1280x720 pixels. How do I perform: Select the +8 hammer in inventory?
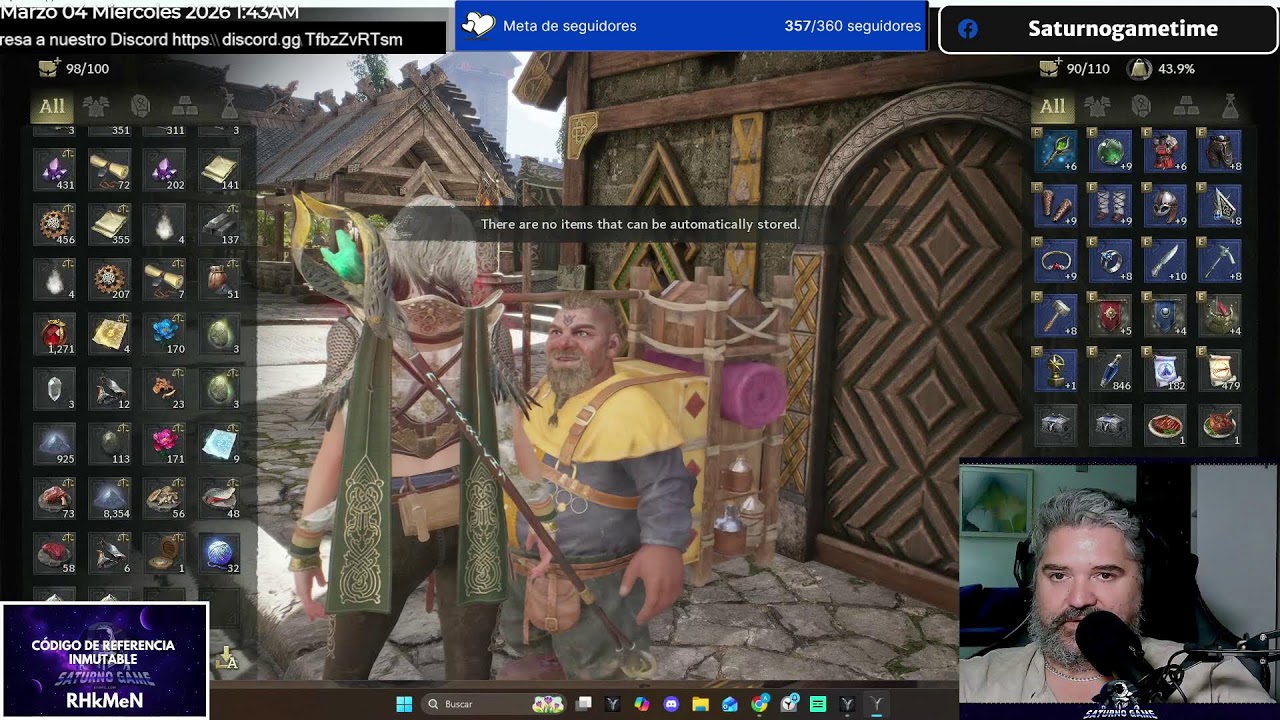pos(1056,315)
